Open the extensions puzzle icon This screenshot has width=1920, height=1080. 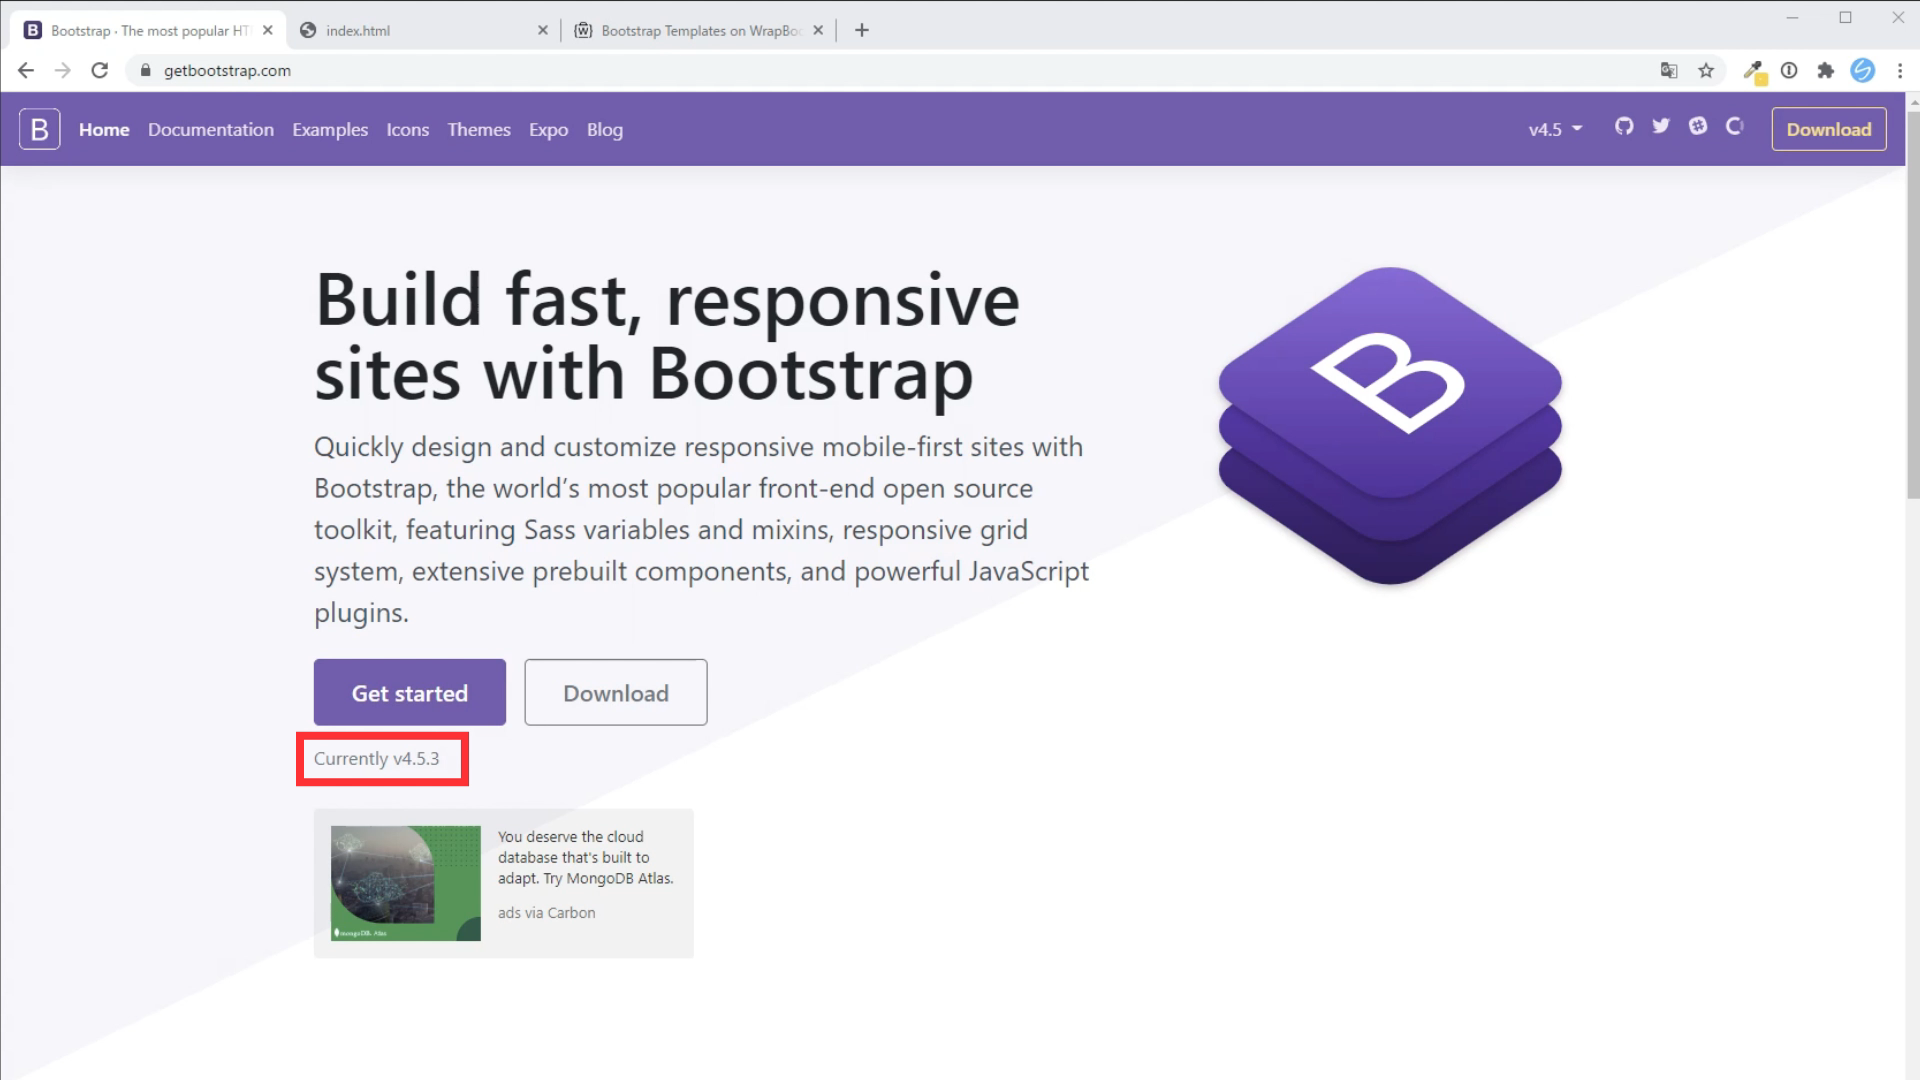pos(1826,70)
